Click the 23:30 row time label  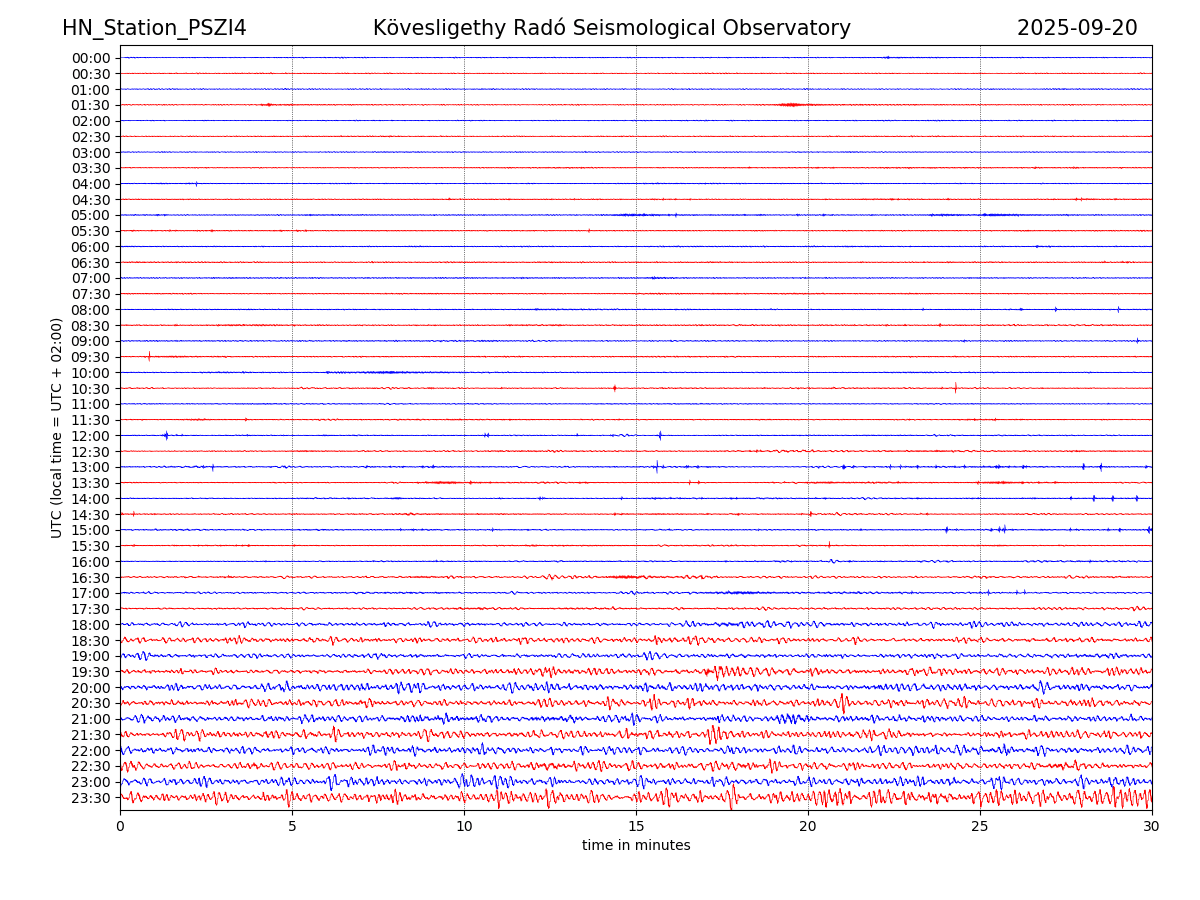(91, 798)
